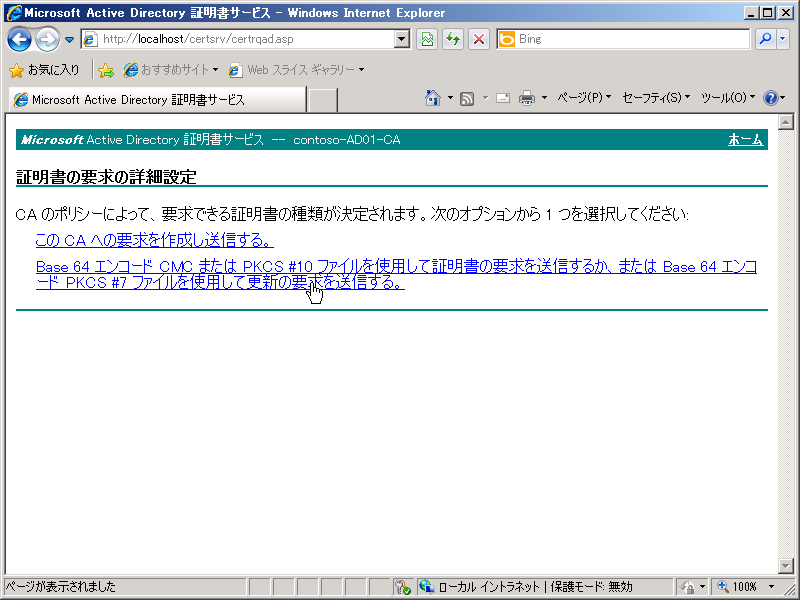Click the blue Help question mark icon
Image resolution: width=800 pixels, height=600 pixels.
coord(770,97)
